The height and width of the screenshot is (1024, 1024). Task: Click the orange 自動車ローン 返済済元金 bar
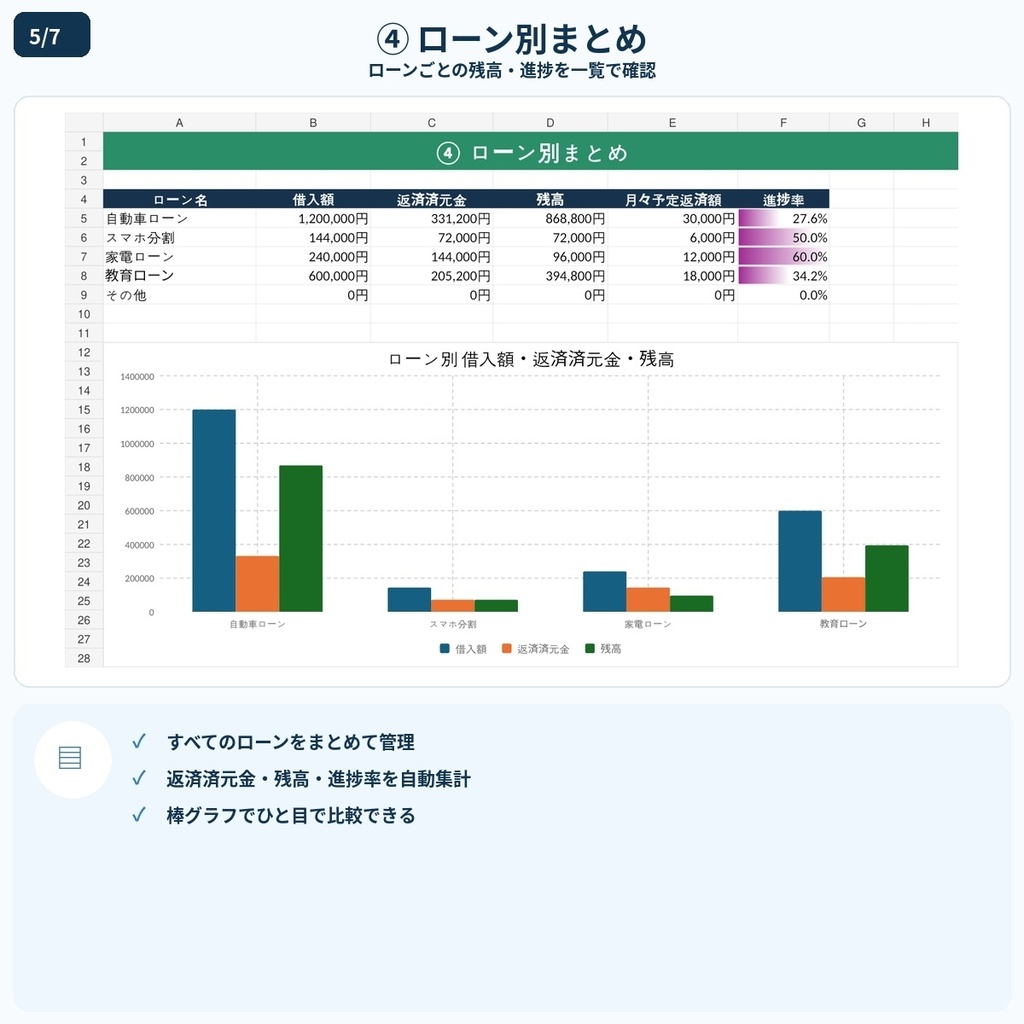pos(257,584)
